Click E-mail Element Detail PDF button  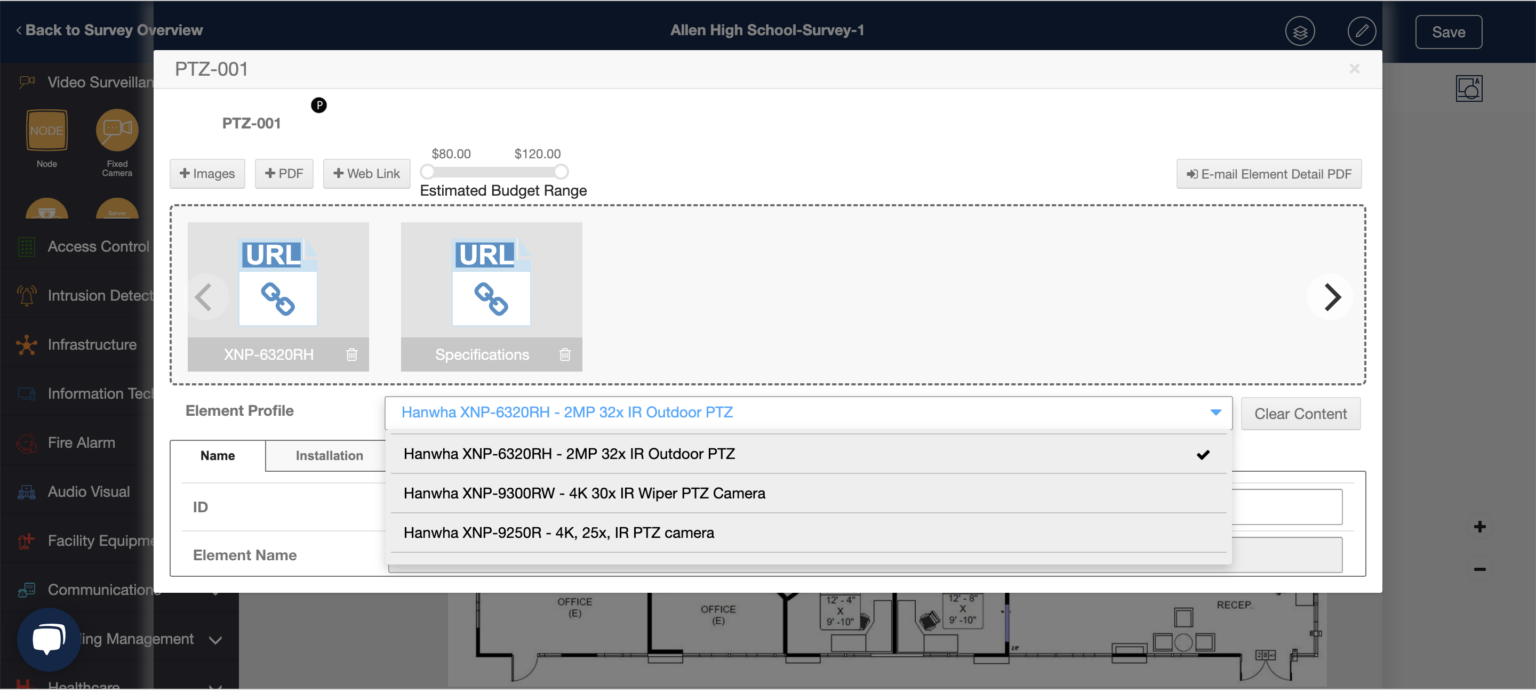pos(1268,174)
